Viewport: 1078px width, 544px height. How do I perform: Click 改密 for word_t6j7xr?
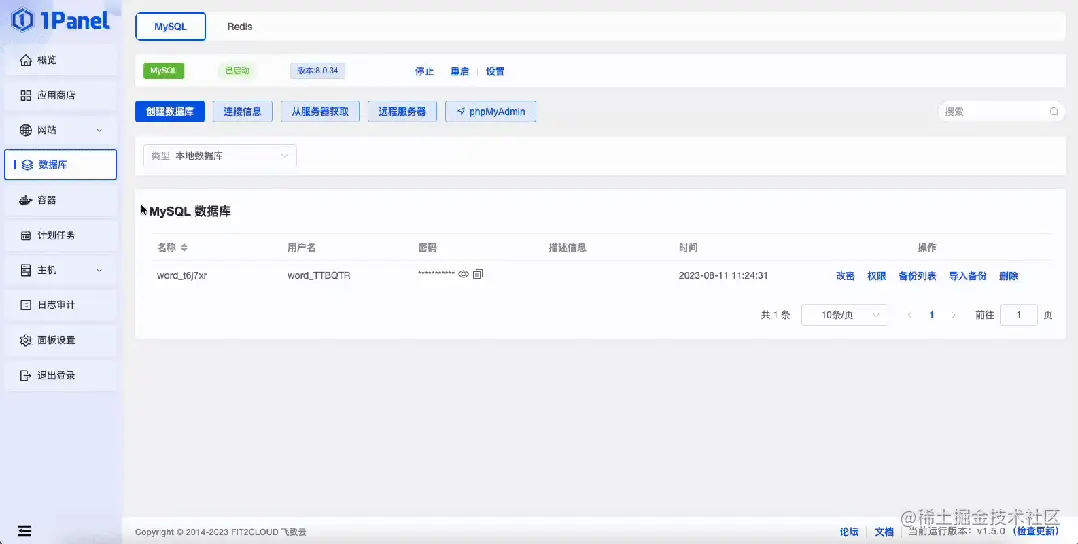(x=846, y=276)
